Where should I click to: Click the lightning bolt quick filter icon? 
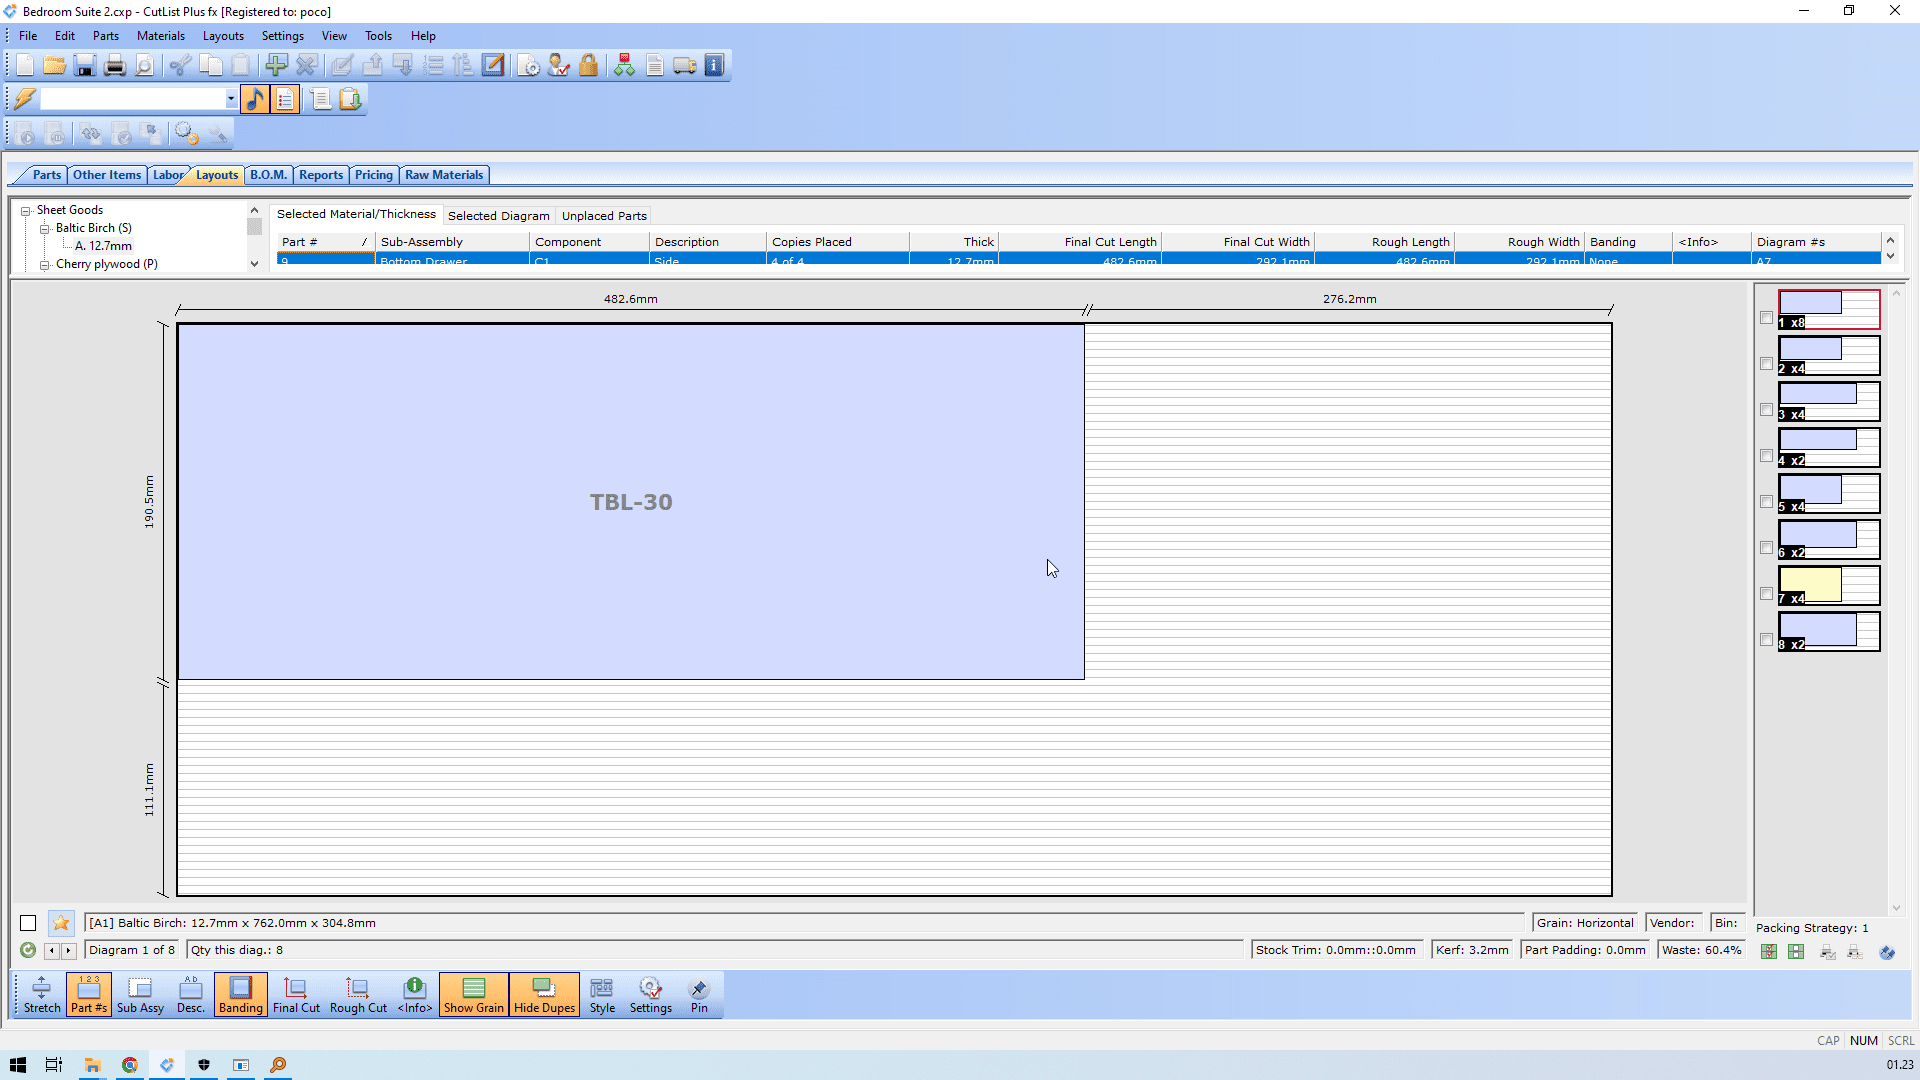coord(24,99)
